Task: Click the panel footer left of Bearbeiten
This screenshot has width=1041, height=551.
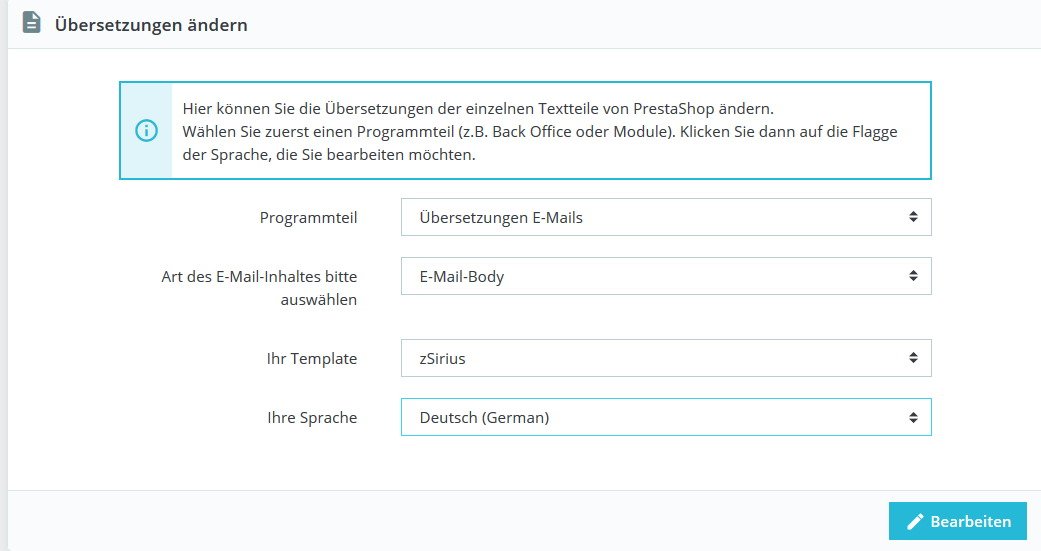Action: coord(440,521)
